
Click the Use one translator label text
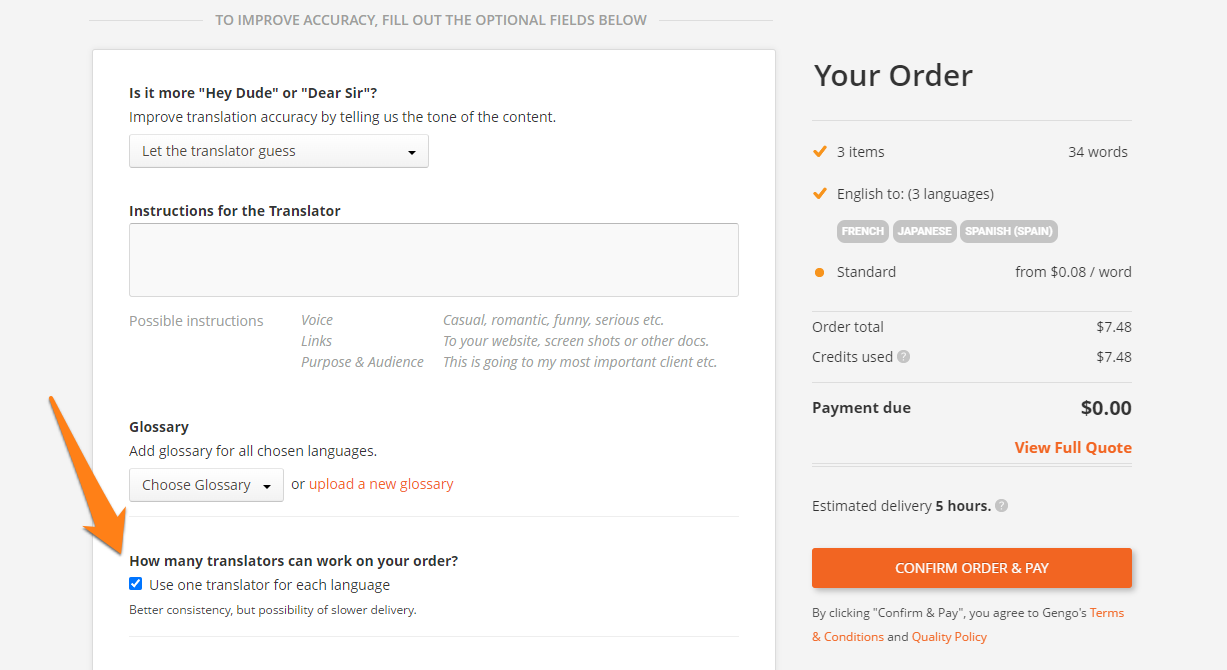(x=270, y=585)
